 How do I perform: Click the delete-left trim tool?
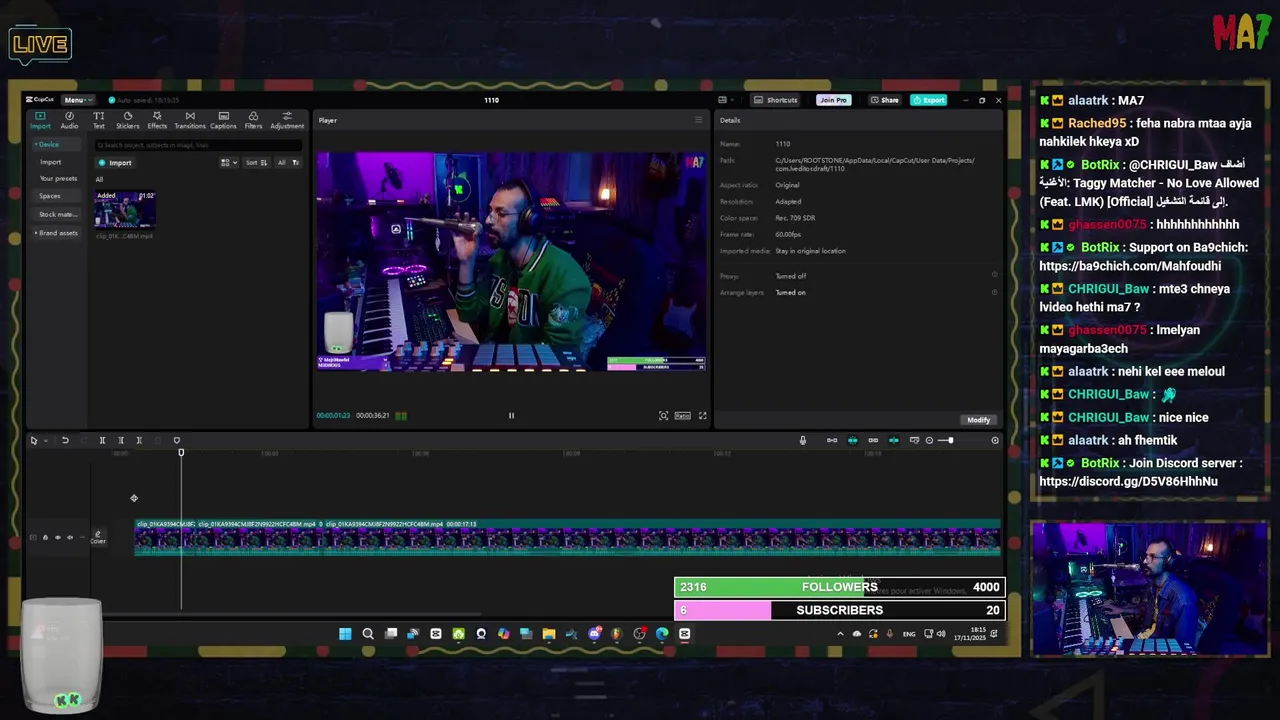(121, 440)
